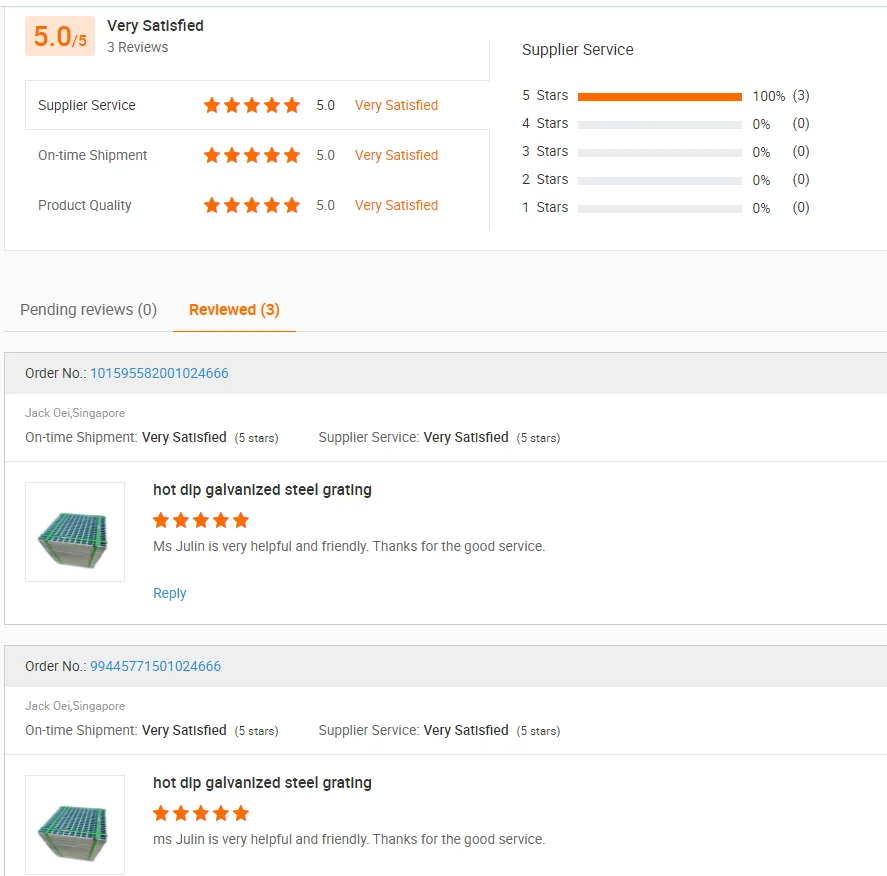Open the Pending reviews tab
887x876 pixels.
click(88, 310)
